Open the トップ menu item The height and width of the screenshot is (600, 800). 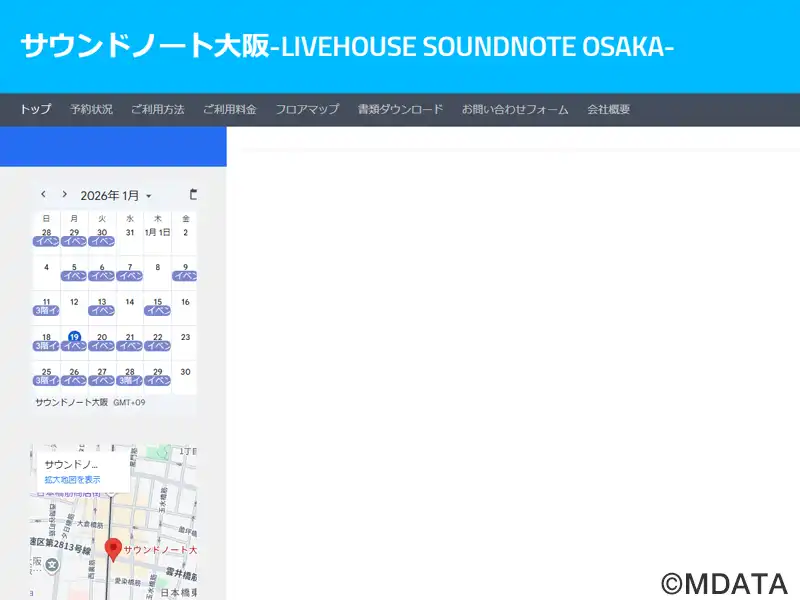(35, 109)
